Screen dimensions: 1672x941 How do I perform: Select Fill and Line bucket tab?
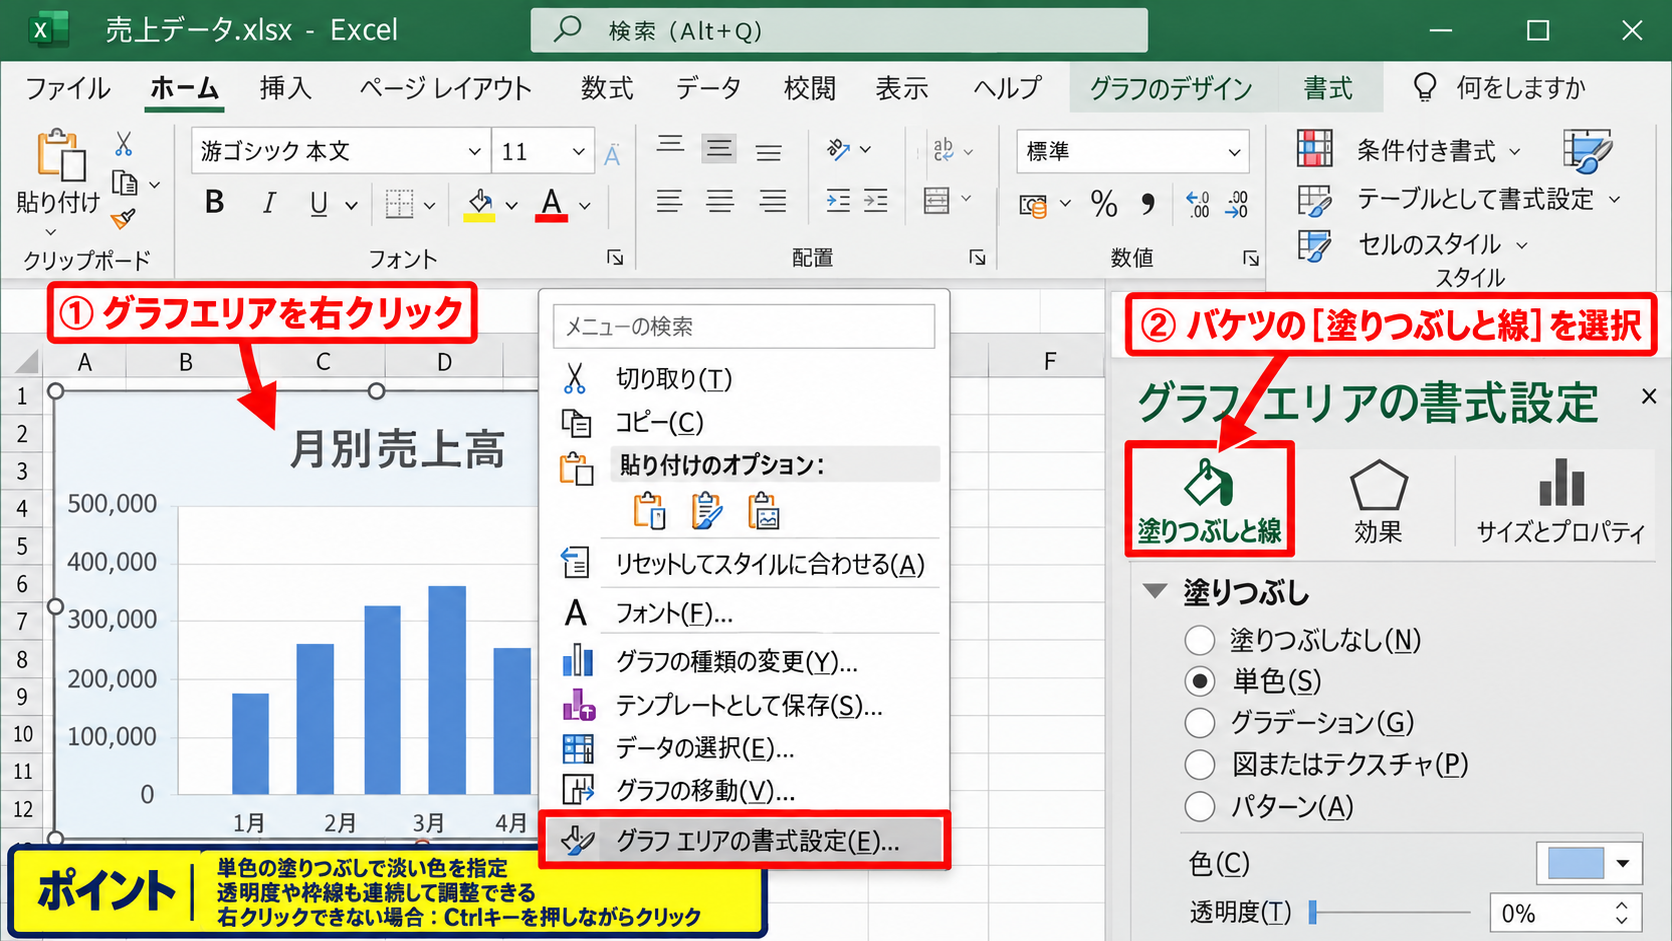click(1209, 500)
